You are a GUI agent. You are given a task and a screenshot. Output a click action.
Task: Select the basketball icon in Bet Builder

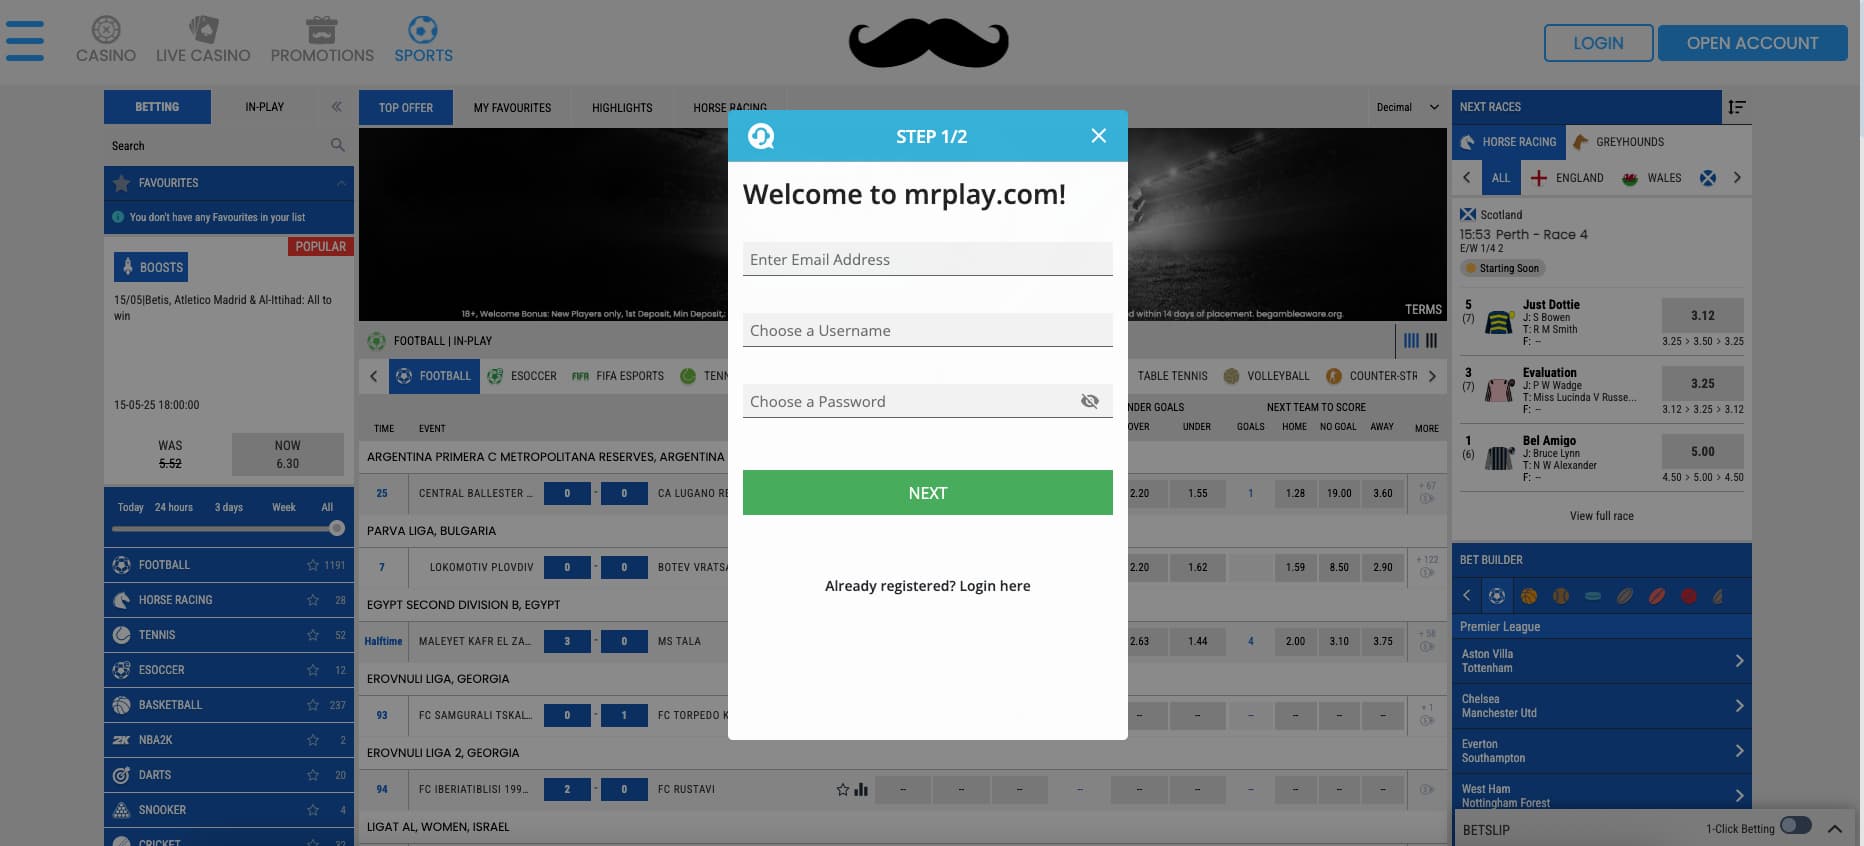pos(1529,596)
